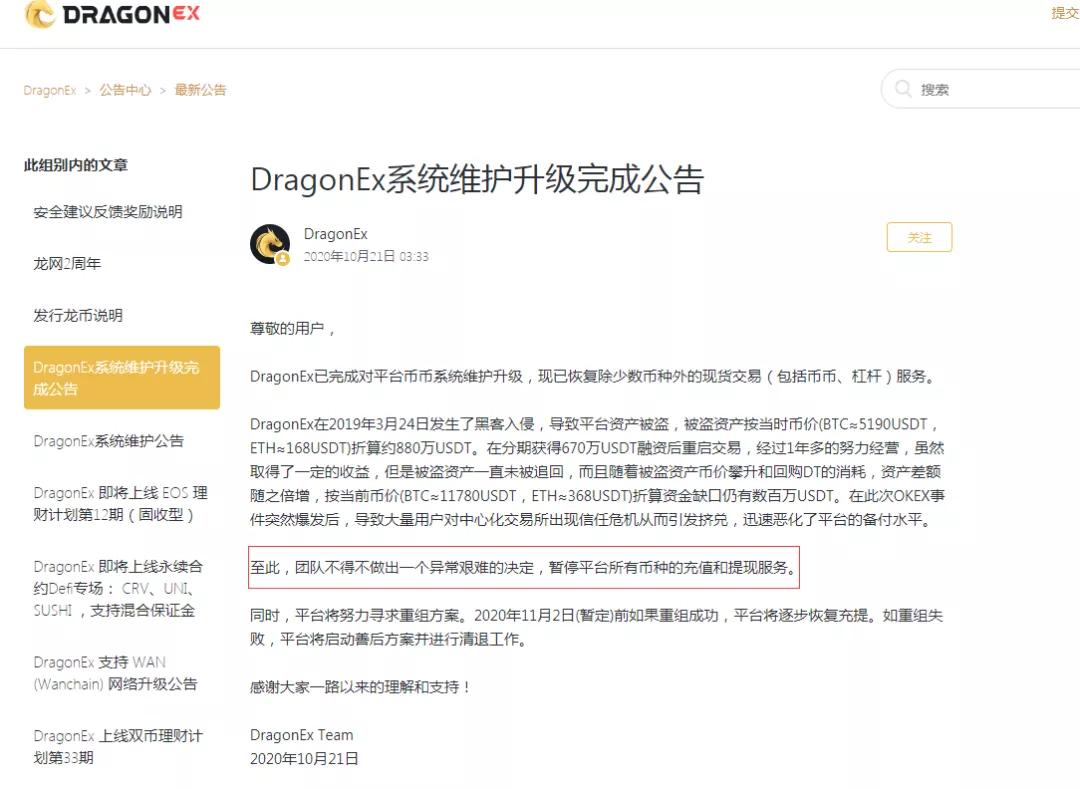Click the DragonEx author name
The width and height of the screenshot is (1080, 789).
[x=335, y=234]
